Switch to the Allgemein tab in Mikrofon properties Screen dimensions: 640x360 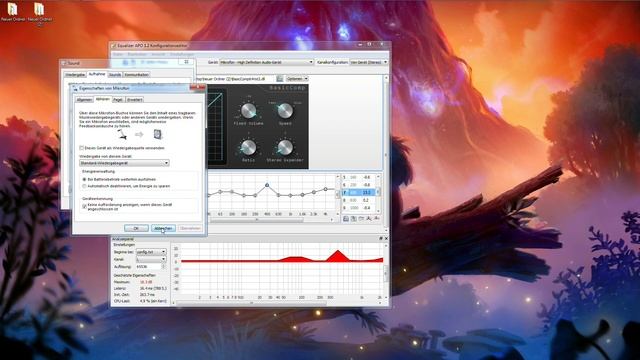click(84, 100)
